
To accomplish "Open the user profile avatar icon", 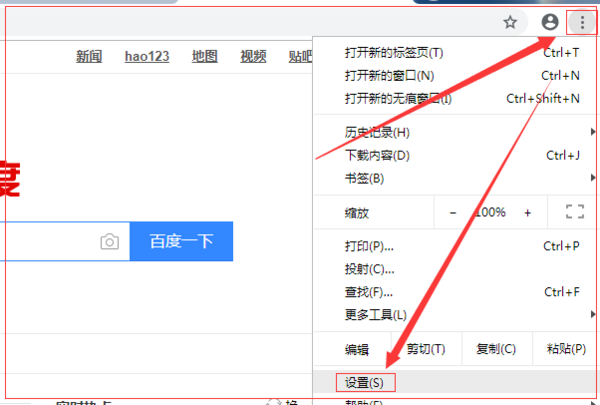I will coord(549,21).
